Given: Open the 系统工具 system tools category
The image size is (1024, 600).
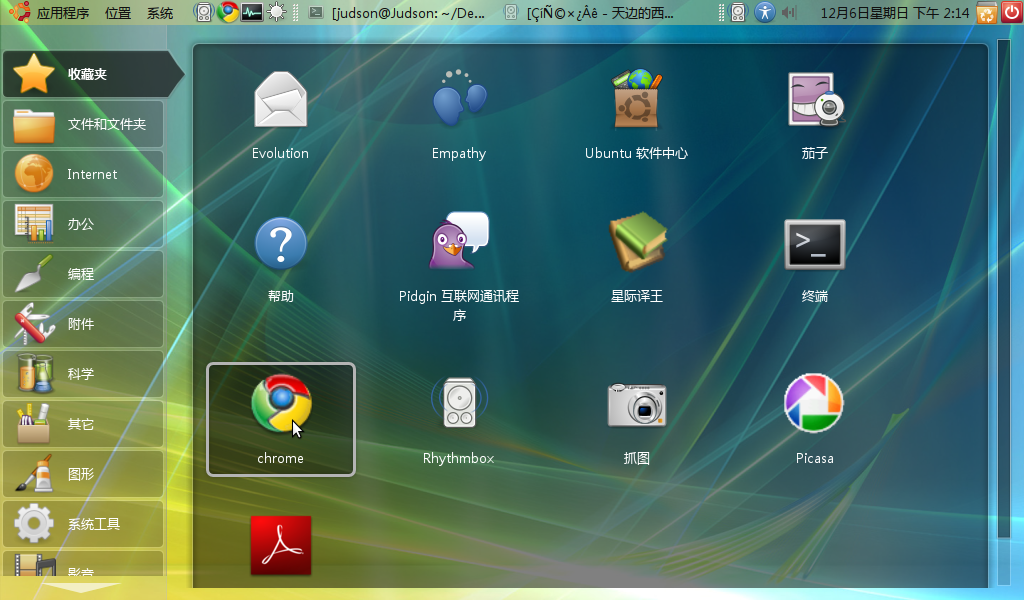Looking at the screenshot, I should pos(83,524).
